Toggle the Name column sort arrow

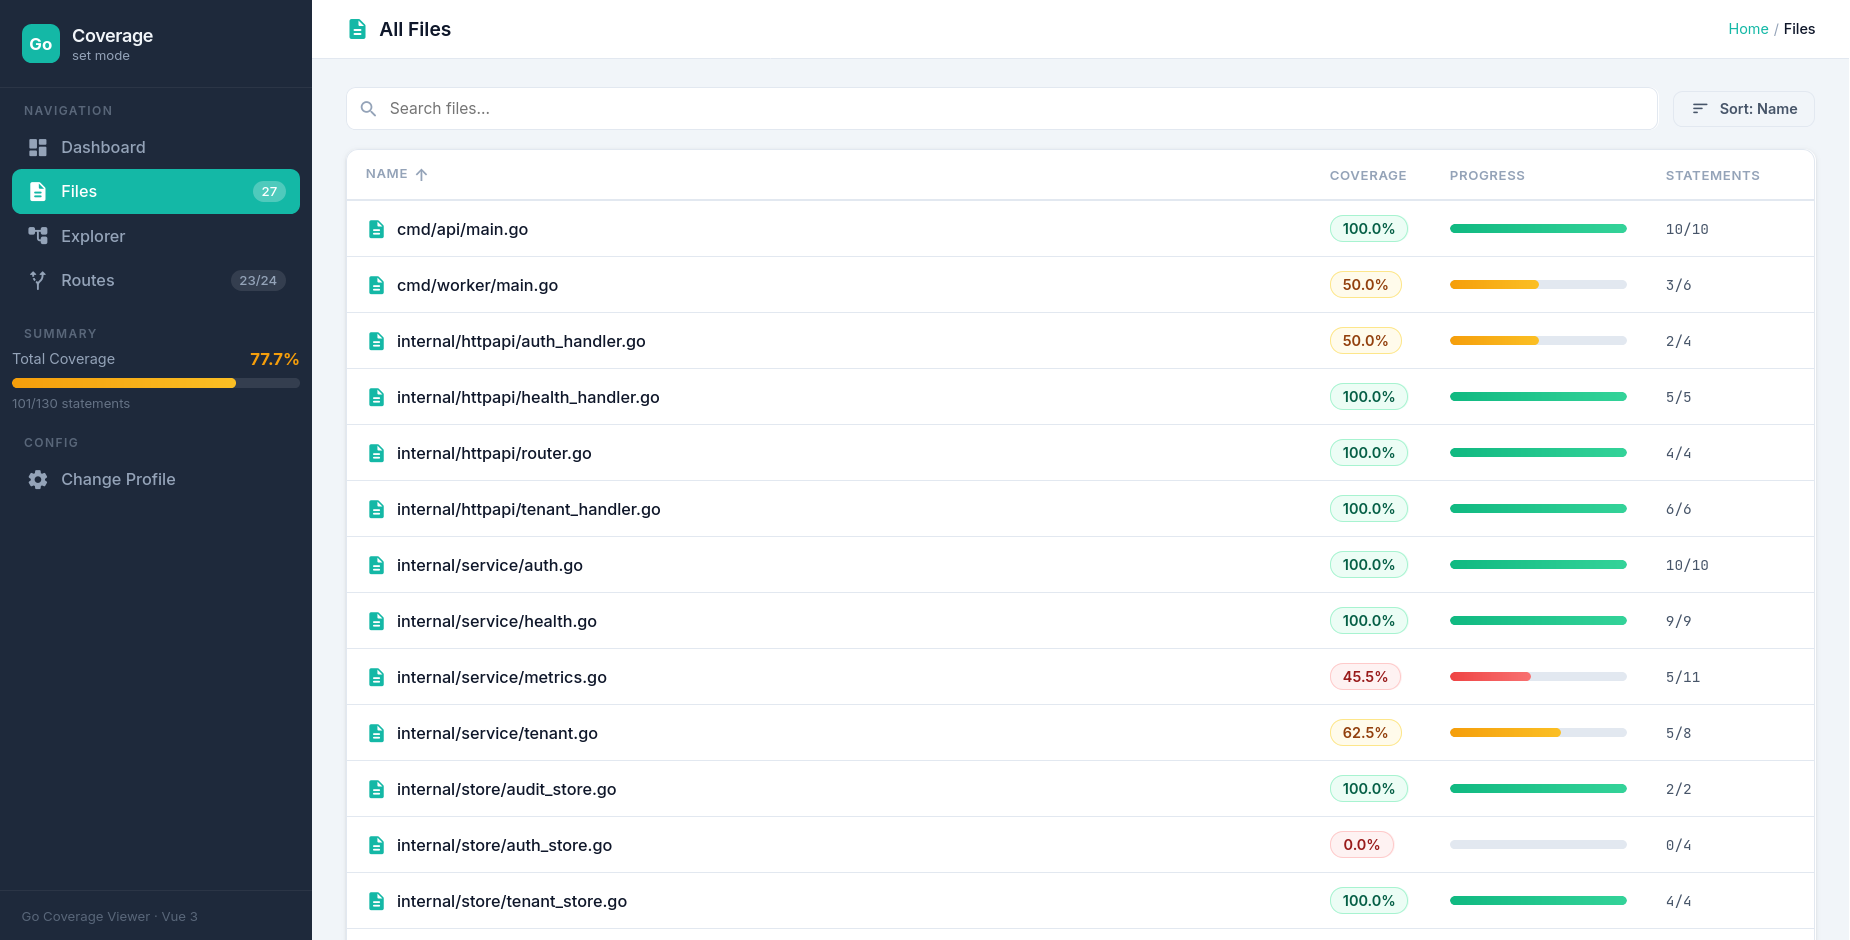pos(421,175)
